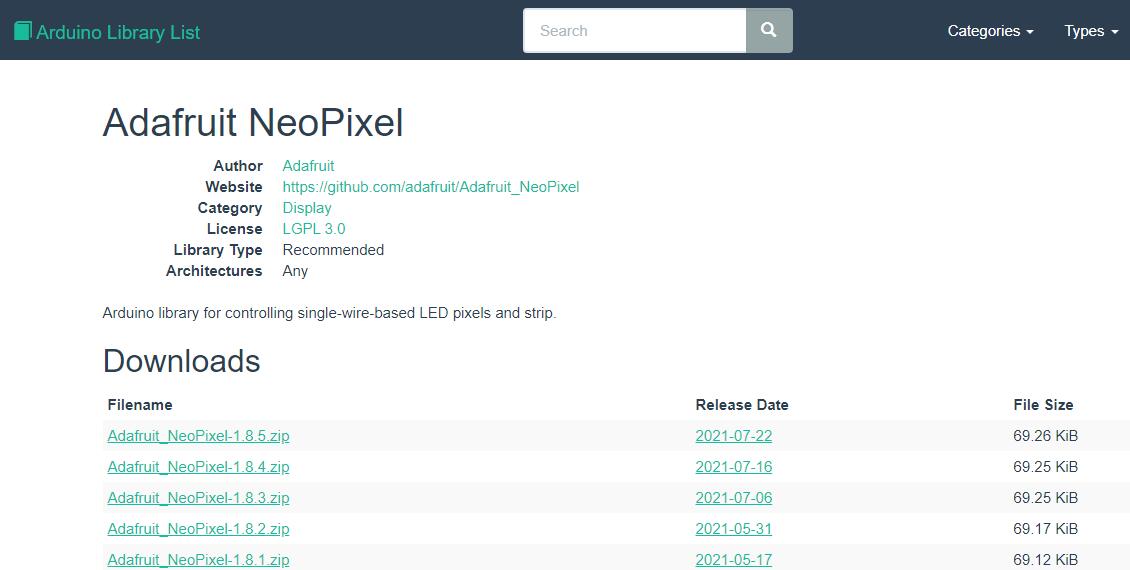This screenshot has width=1130, height=570.
Task: Select the 69.26 KiB file size cell
Action: pos(1045,436)
